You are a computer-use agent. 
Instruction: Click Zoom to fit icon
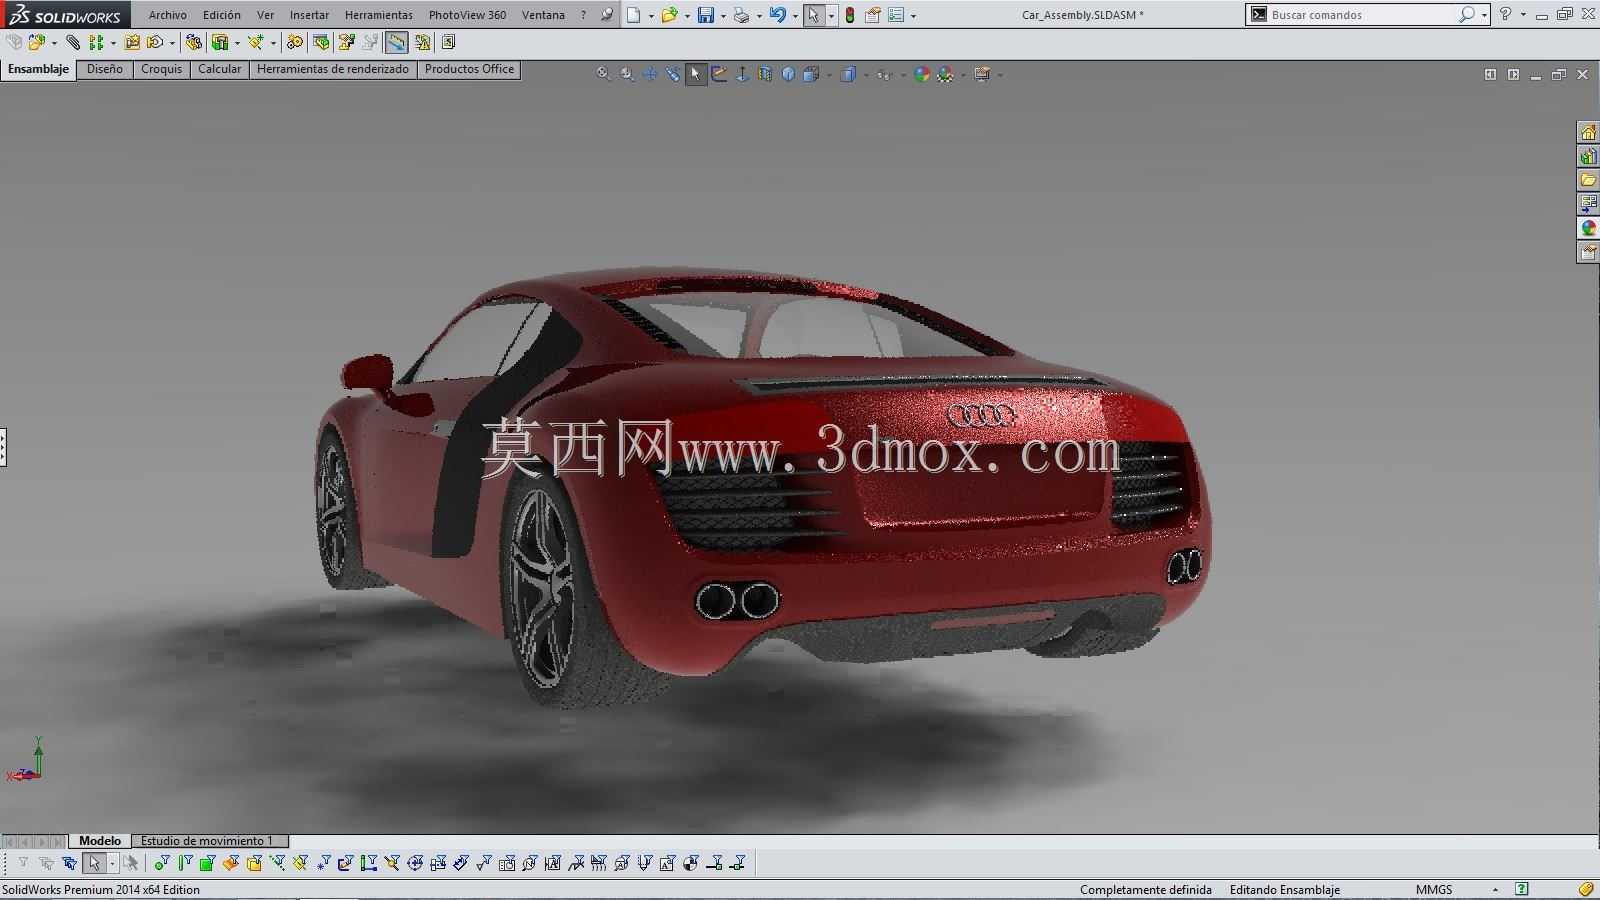[x=603, y=74]
